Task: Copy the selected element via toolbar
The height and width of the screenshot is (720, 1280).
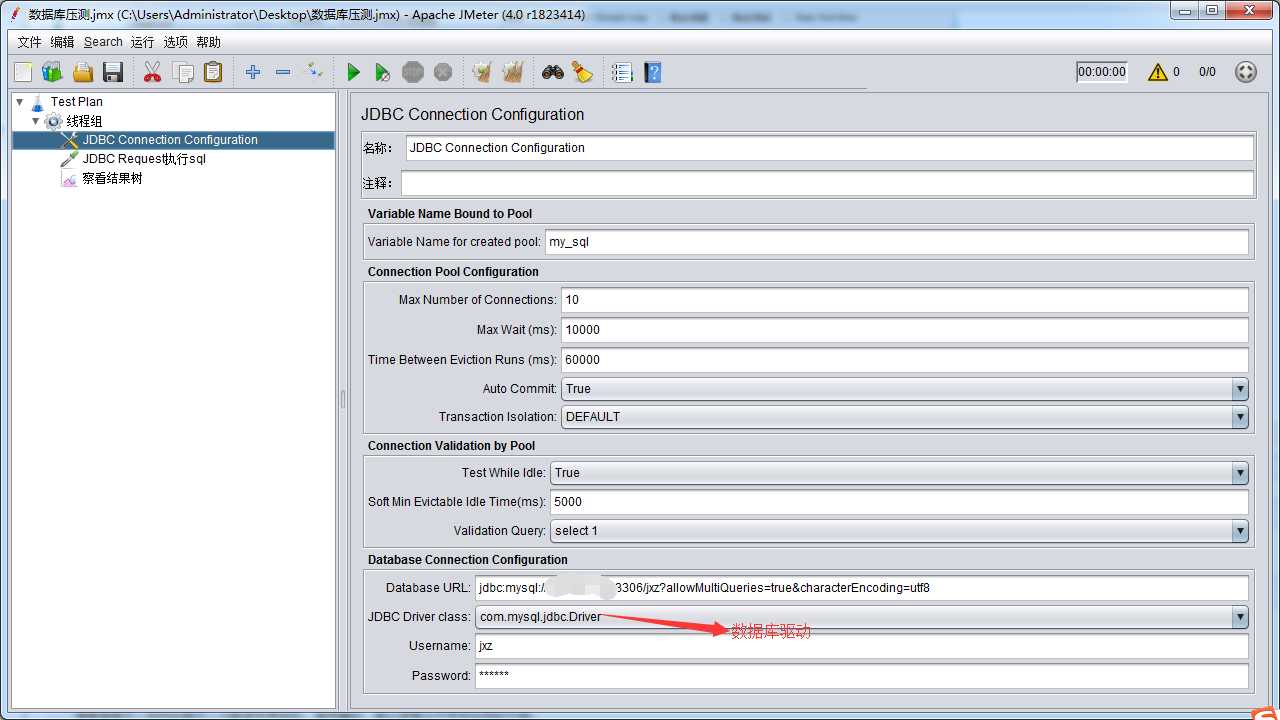Action: [183, 72]
